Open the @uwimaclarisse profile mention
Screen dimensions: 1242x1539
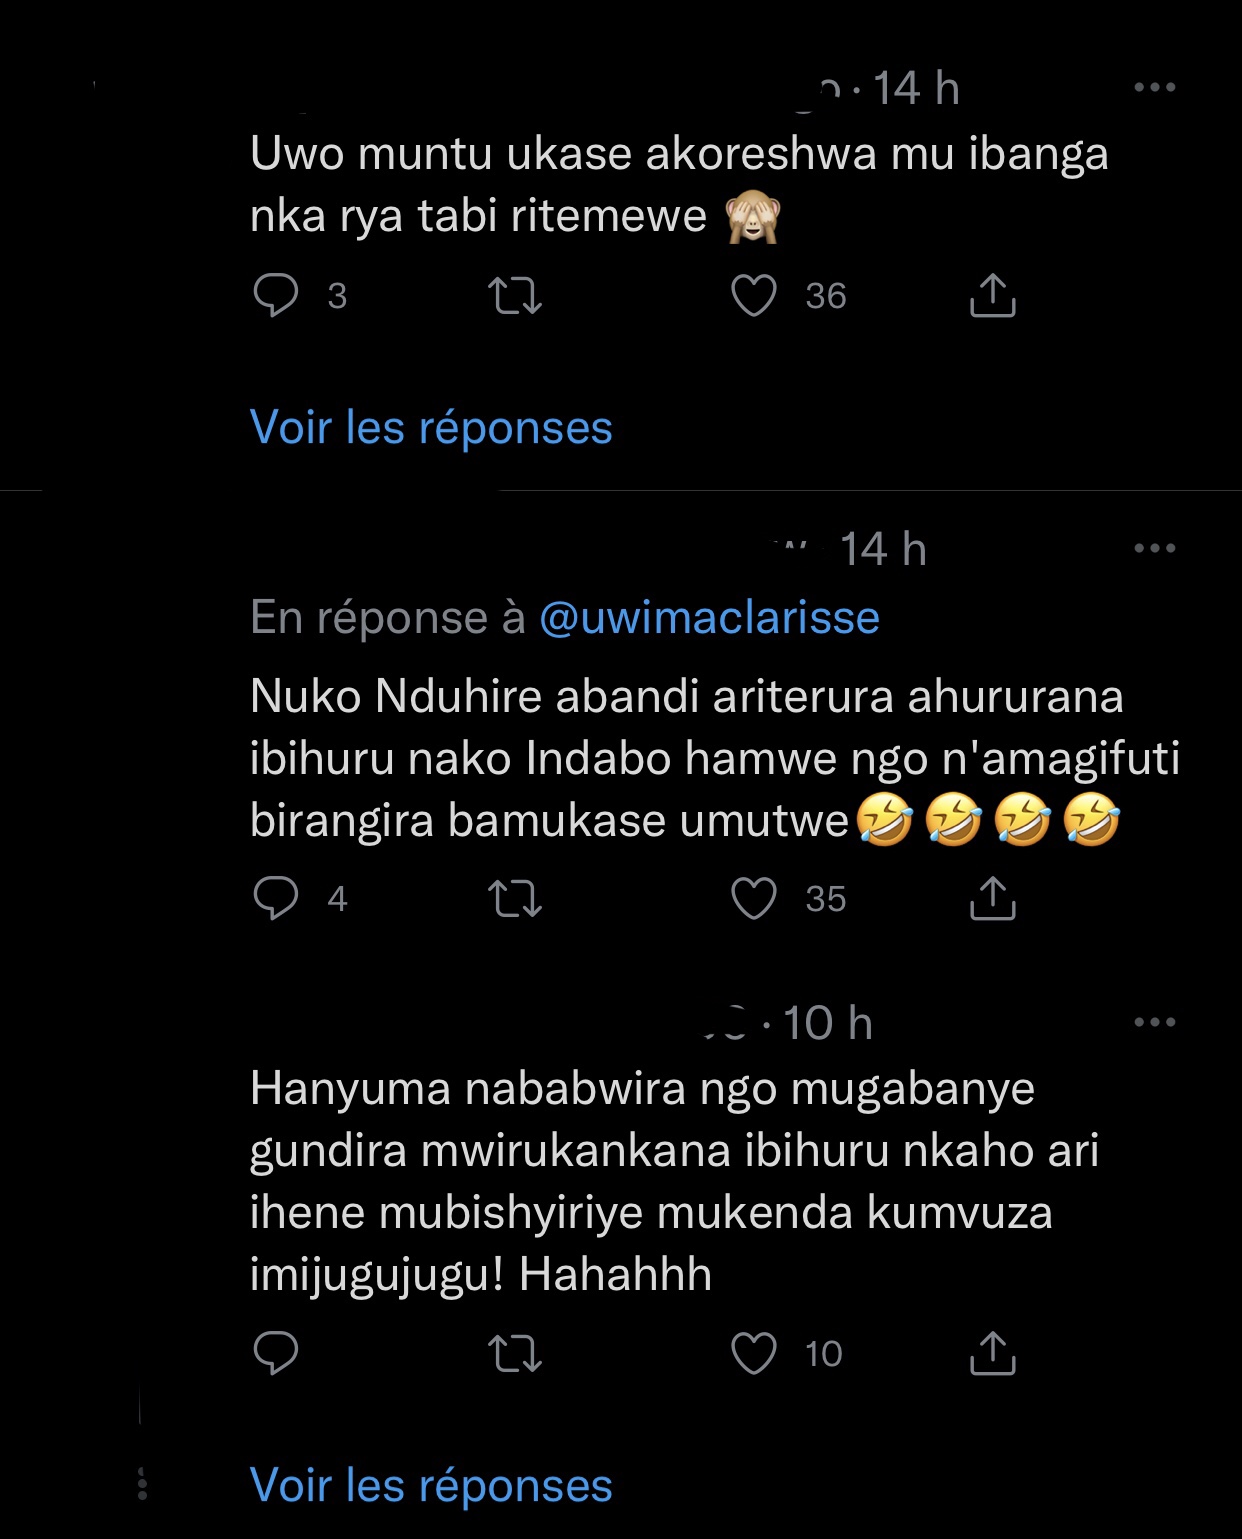tap(709, 618)
